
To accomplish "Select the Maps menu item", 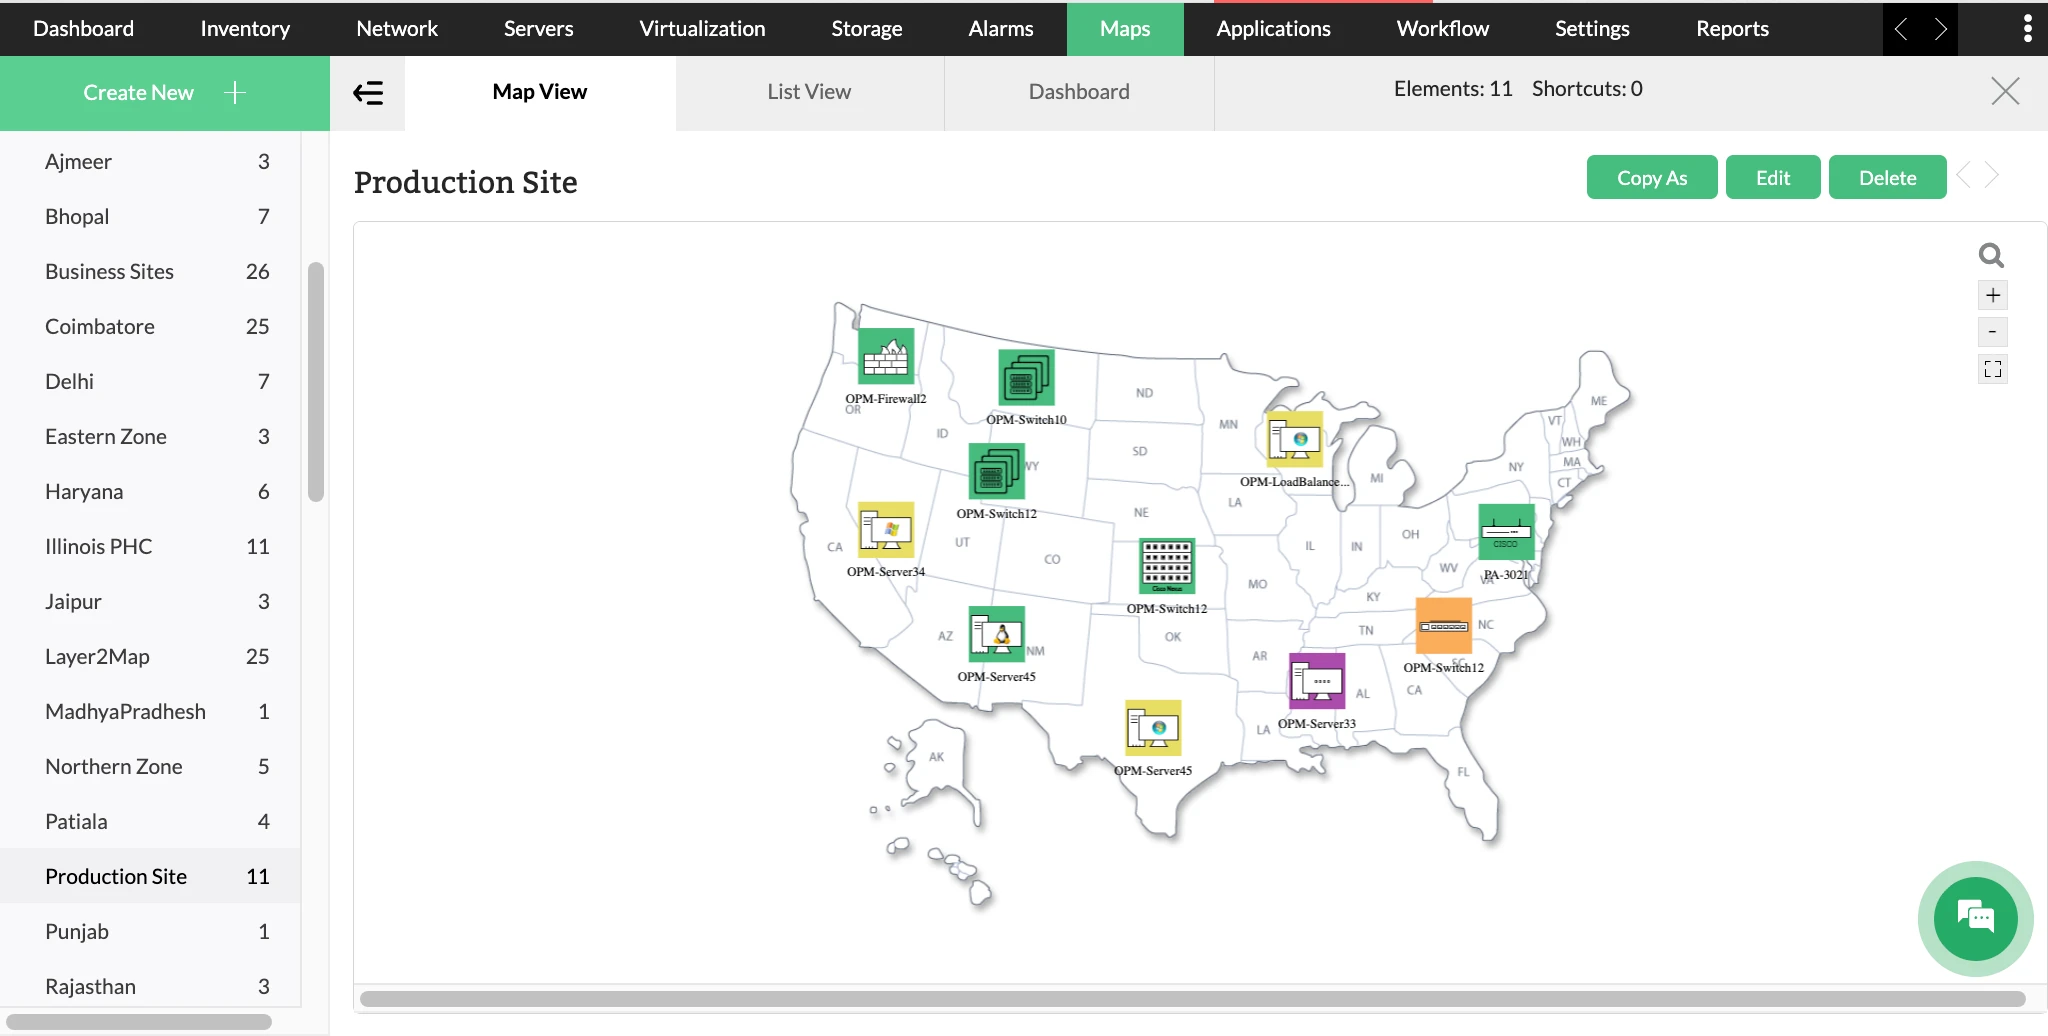I will pyautogui.click(x=1125, y=28).
